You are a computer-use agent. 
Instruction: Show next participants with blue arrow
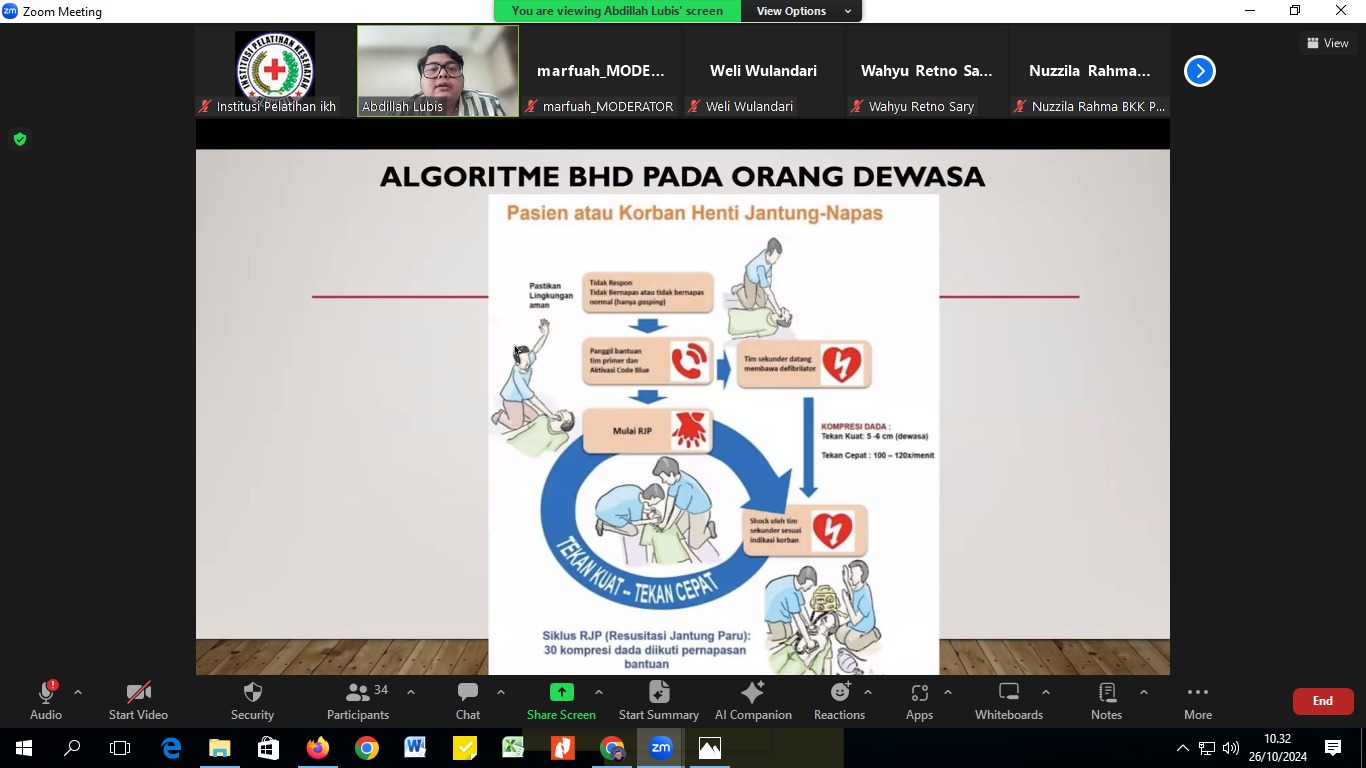click(x=1199, y=71)
